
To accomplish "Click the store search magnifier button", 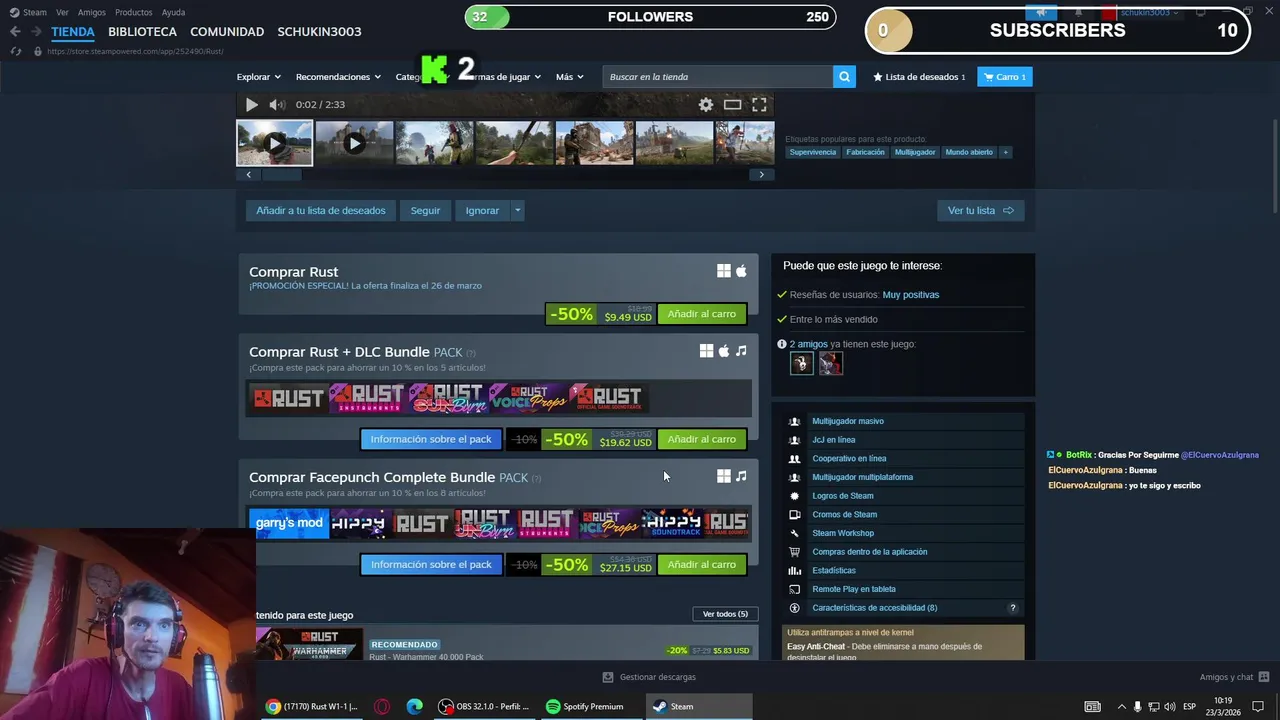I will coord(845,77).
